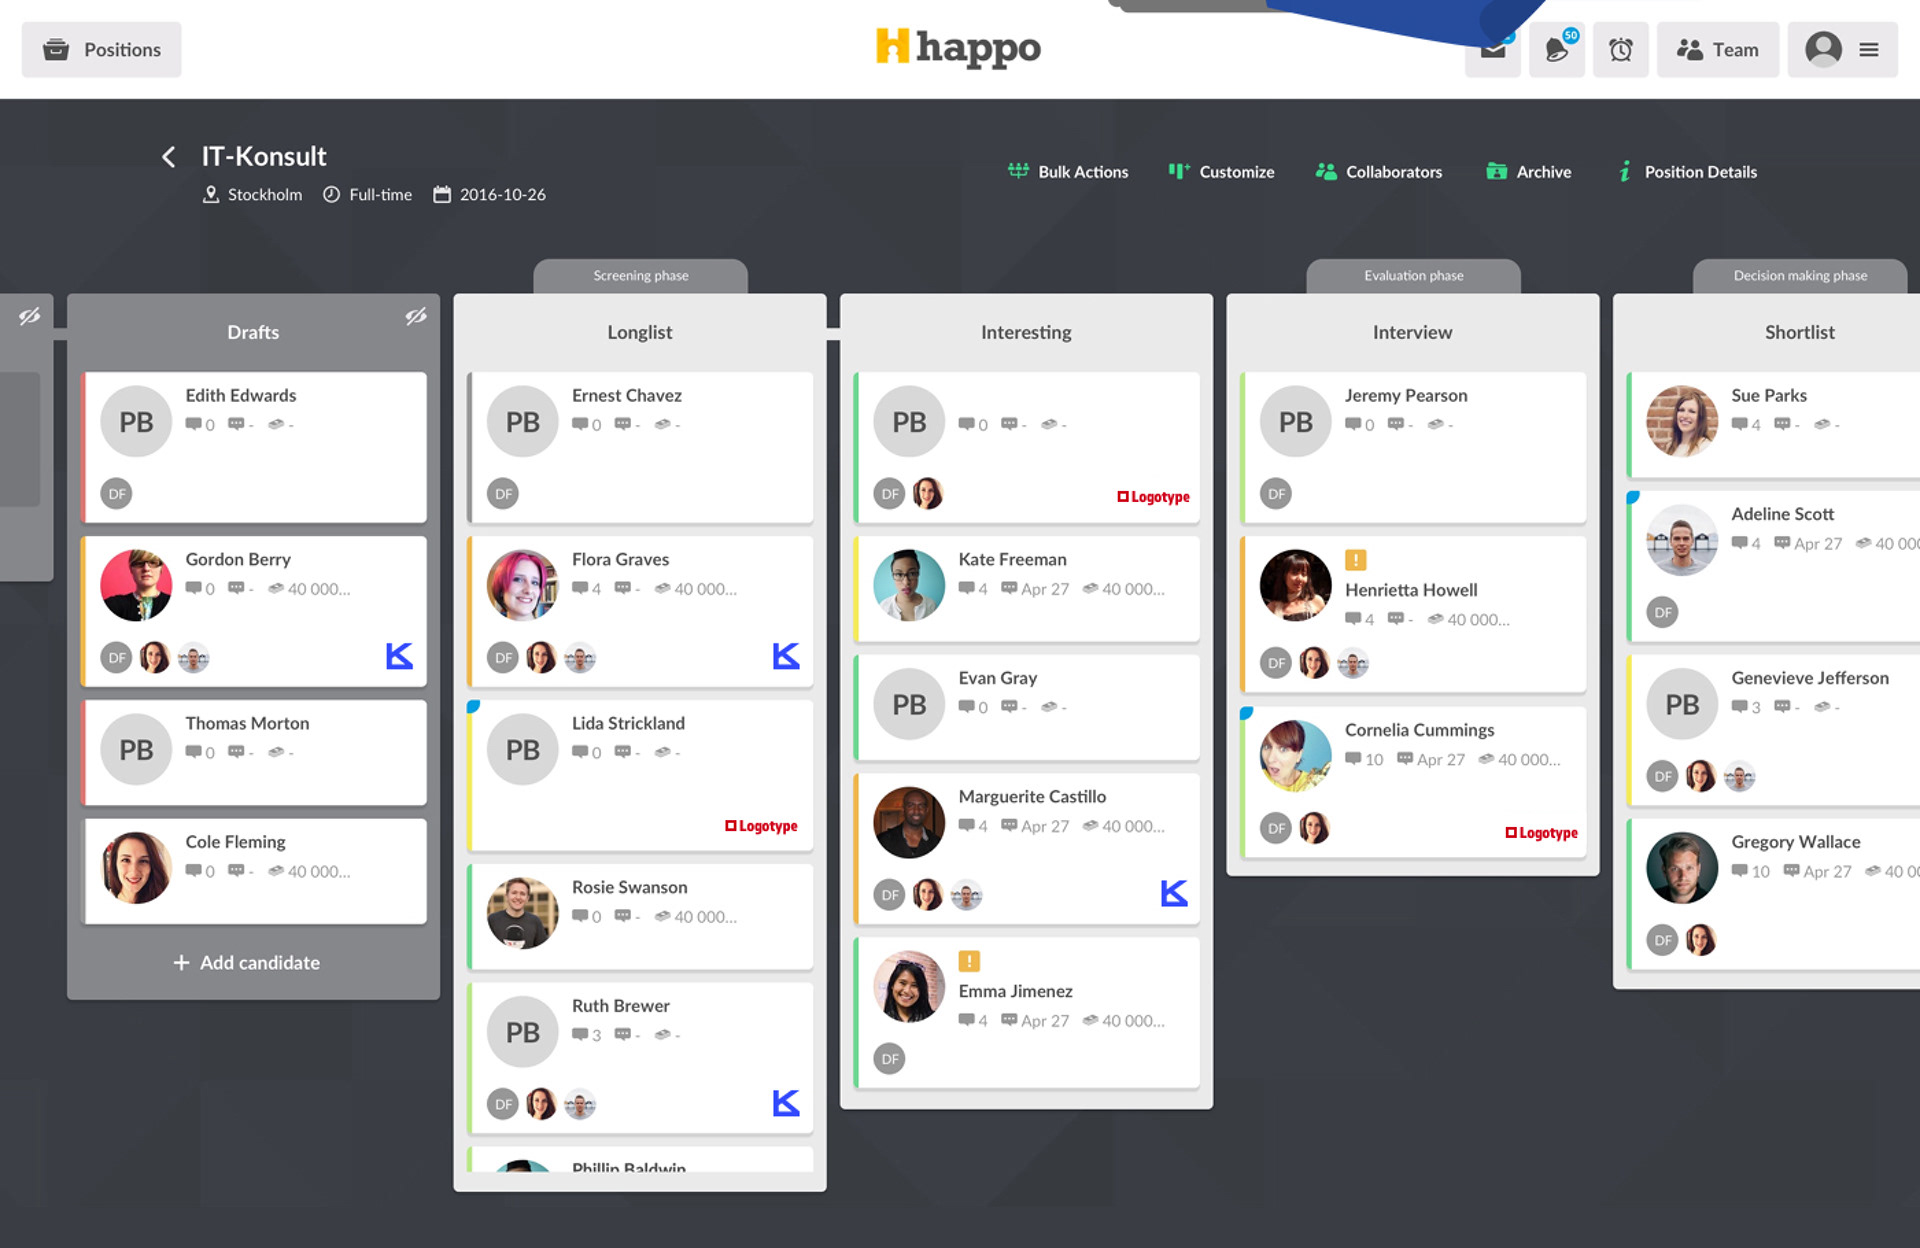Go back using the chevron beside IT-Konsult
1920x1248 pixels.
(169, 157)
